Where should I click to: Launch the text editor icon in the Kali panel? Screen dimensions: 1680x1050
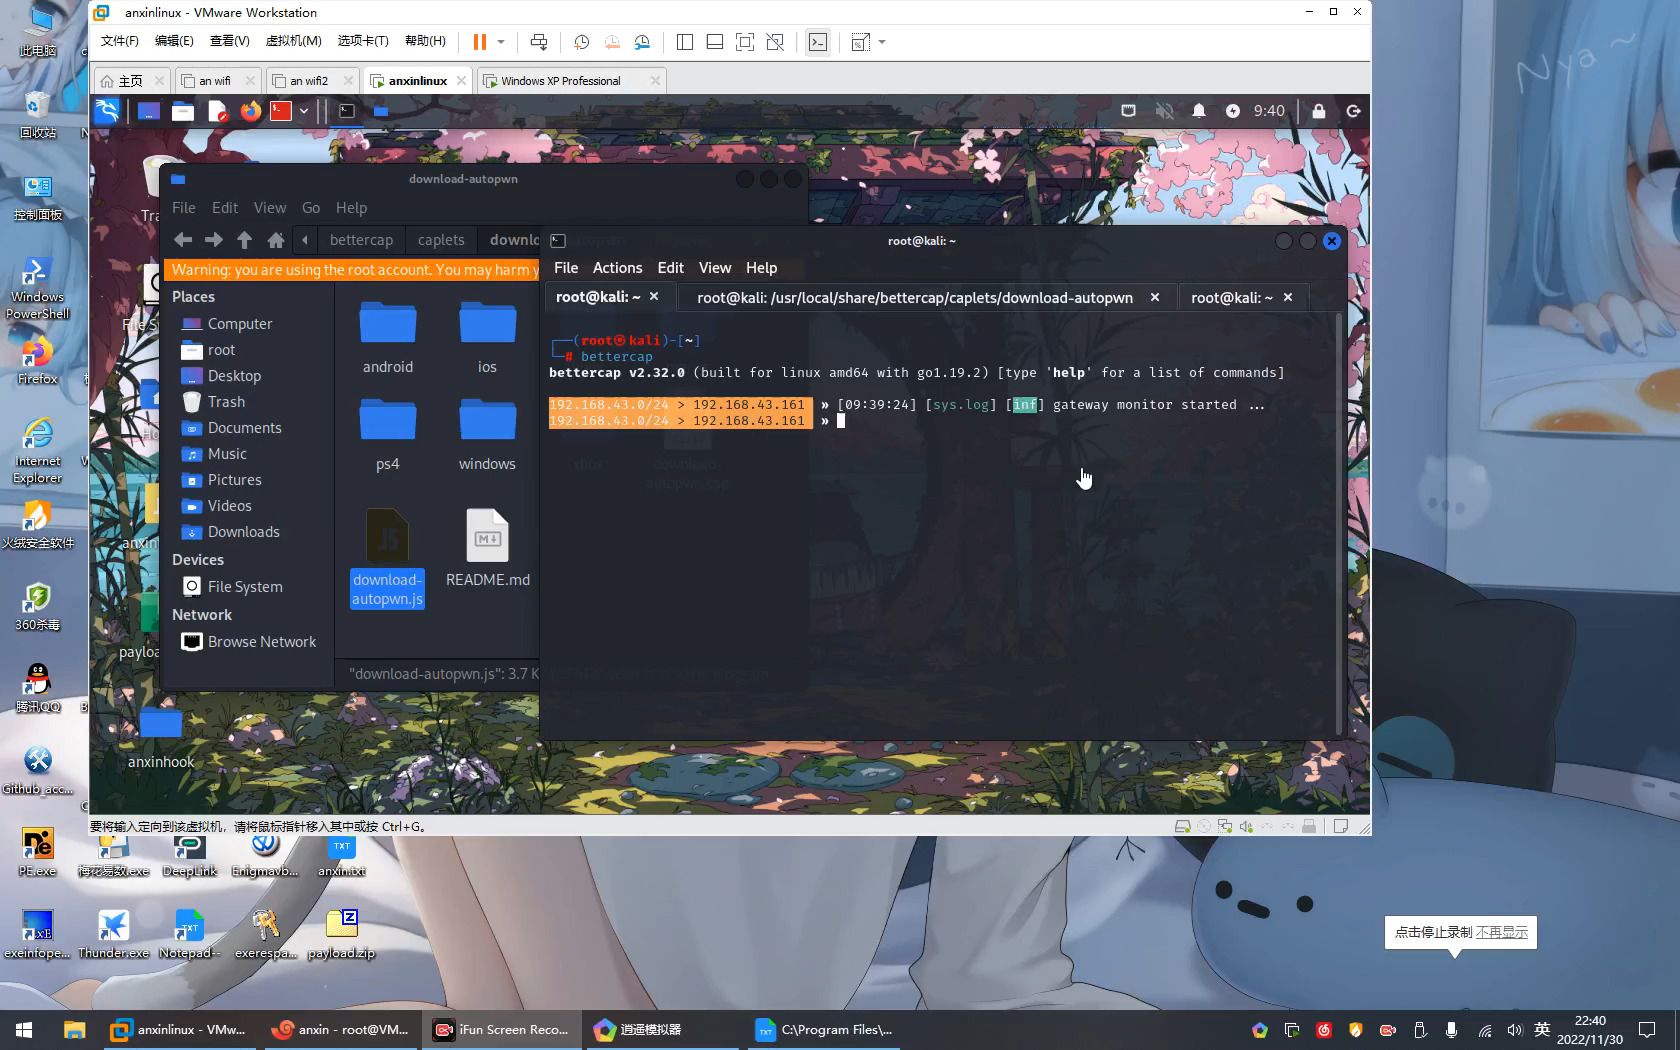coord(217,111)
